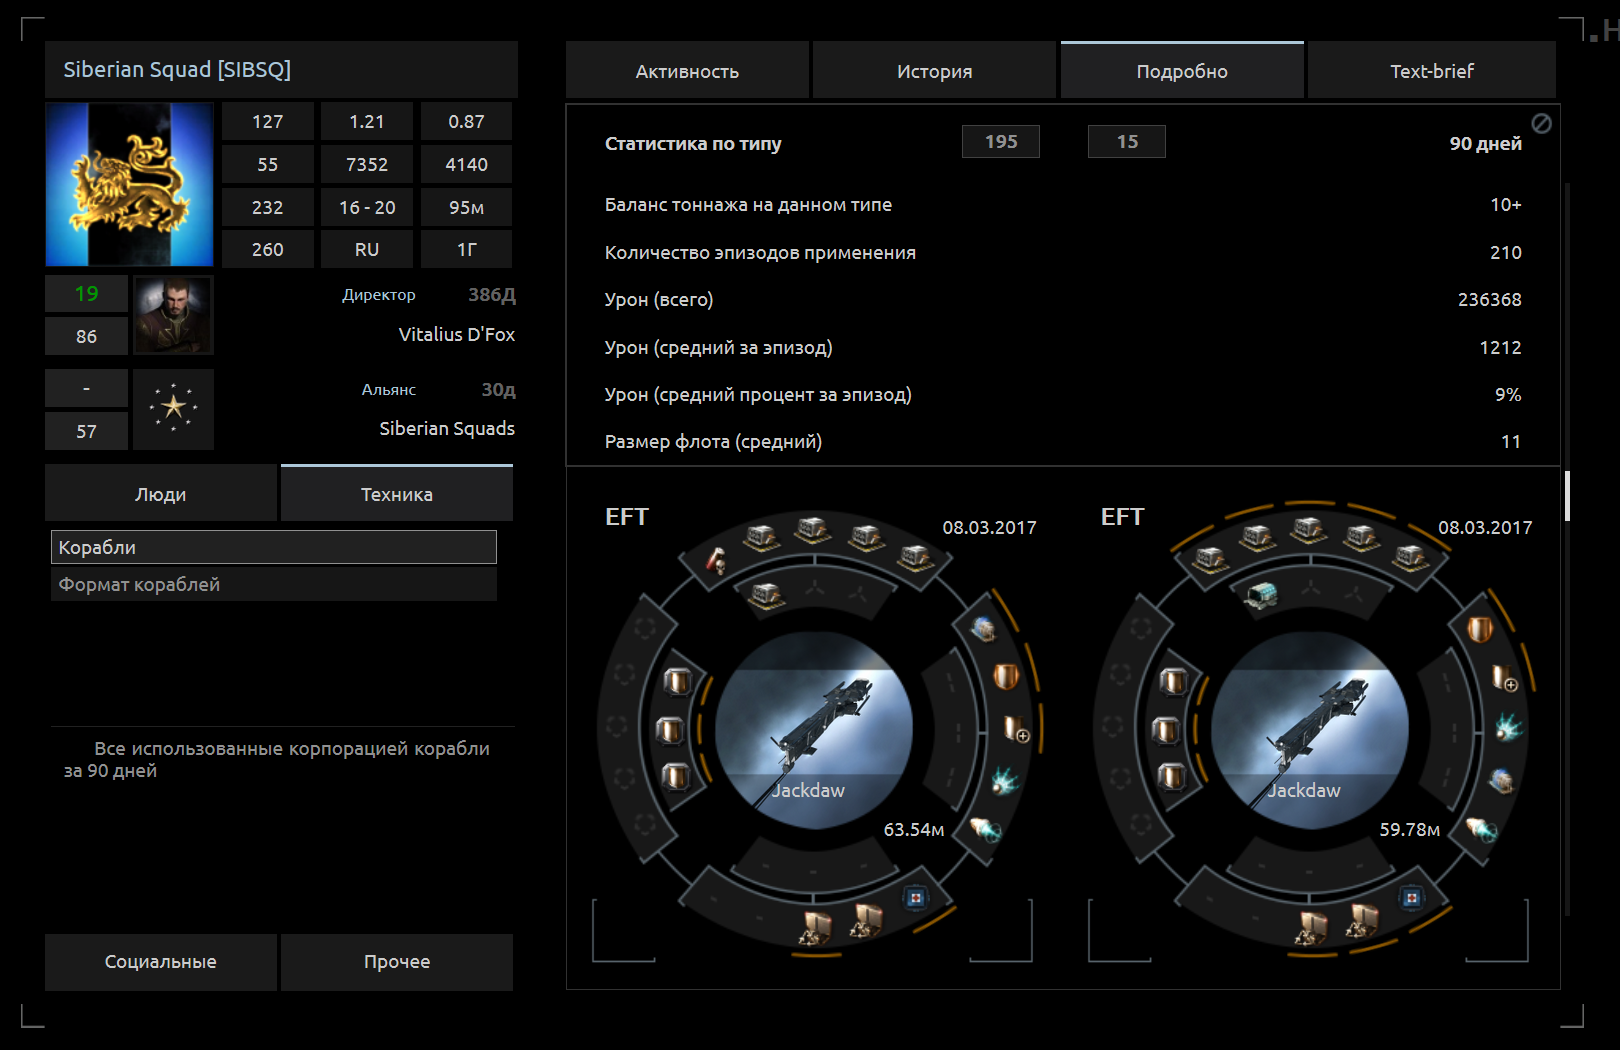Viewport: 1620px width, 1050px height.
Task: Click the Jackdaw ship image in 59.78м fit
Action: [x=1310, y=729]
